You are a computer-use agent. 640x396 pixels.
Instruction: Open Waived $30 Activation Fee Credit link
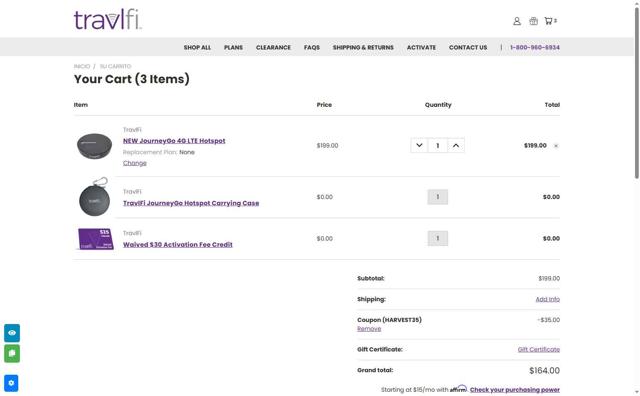pyautogui.click(x=178, y=245)
